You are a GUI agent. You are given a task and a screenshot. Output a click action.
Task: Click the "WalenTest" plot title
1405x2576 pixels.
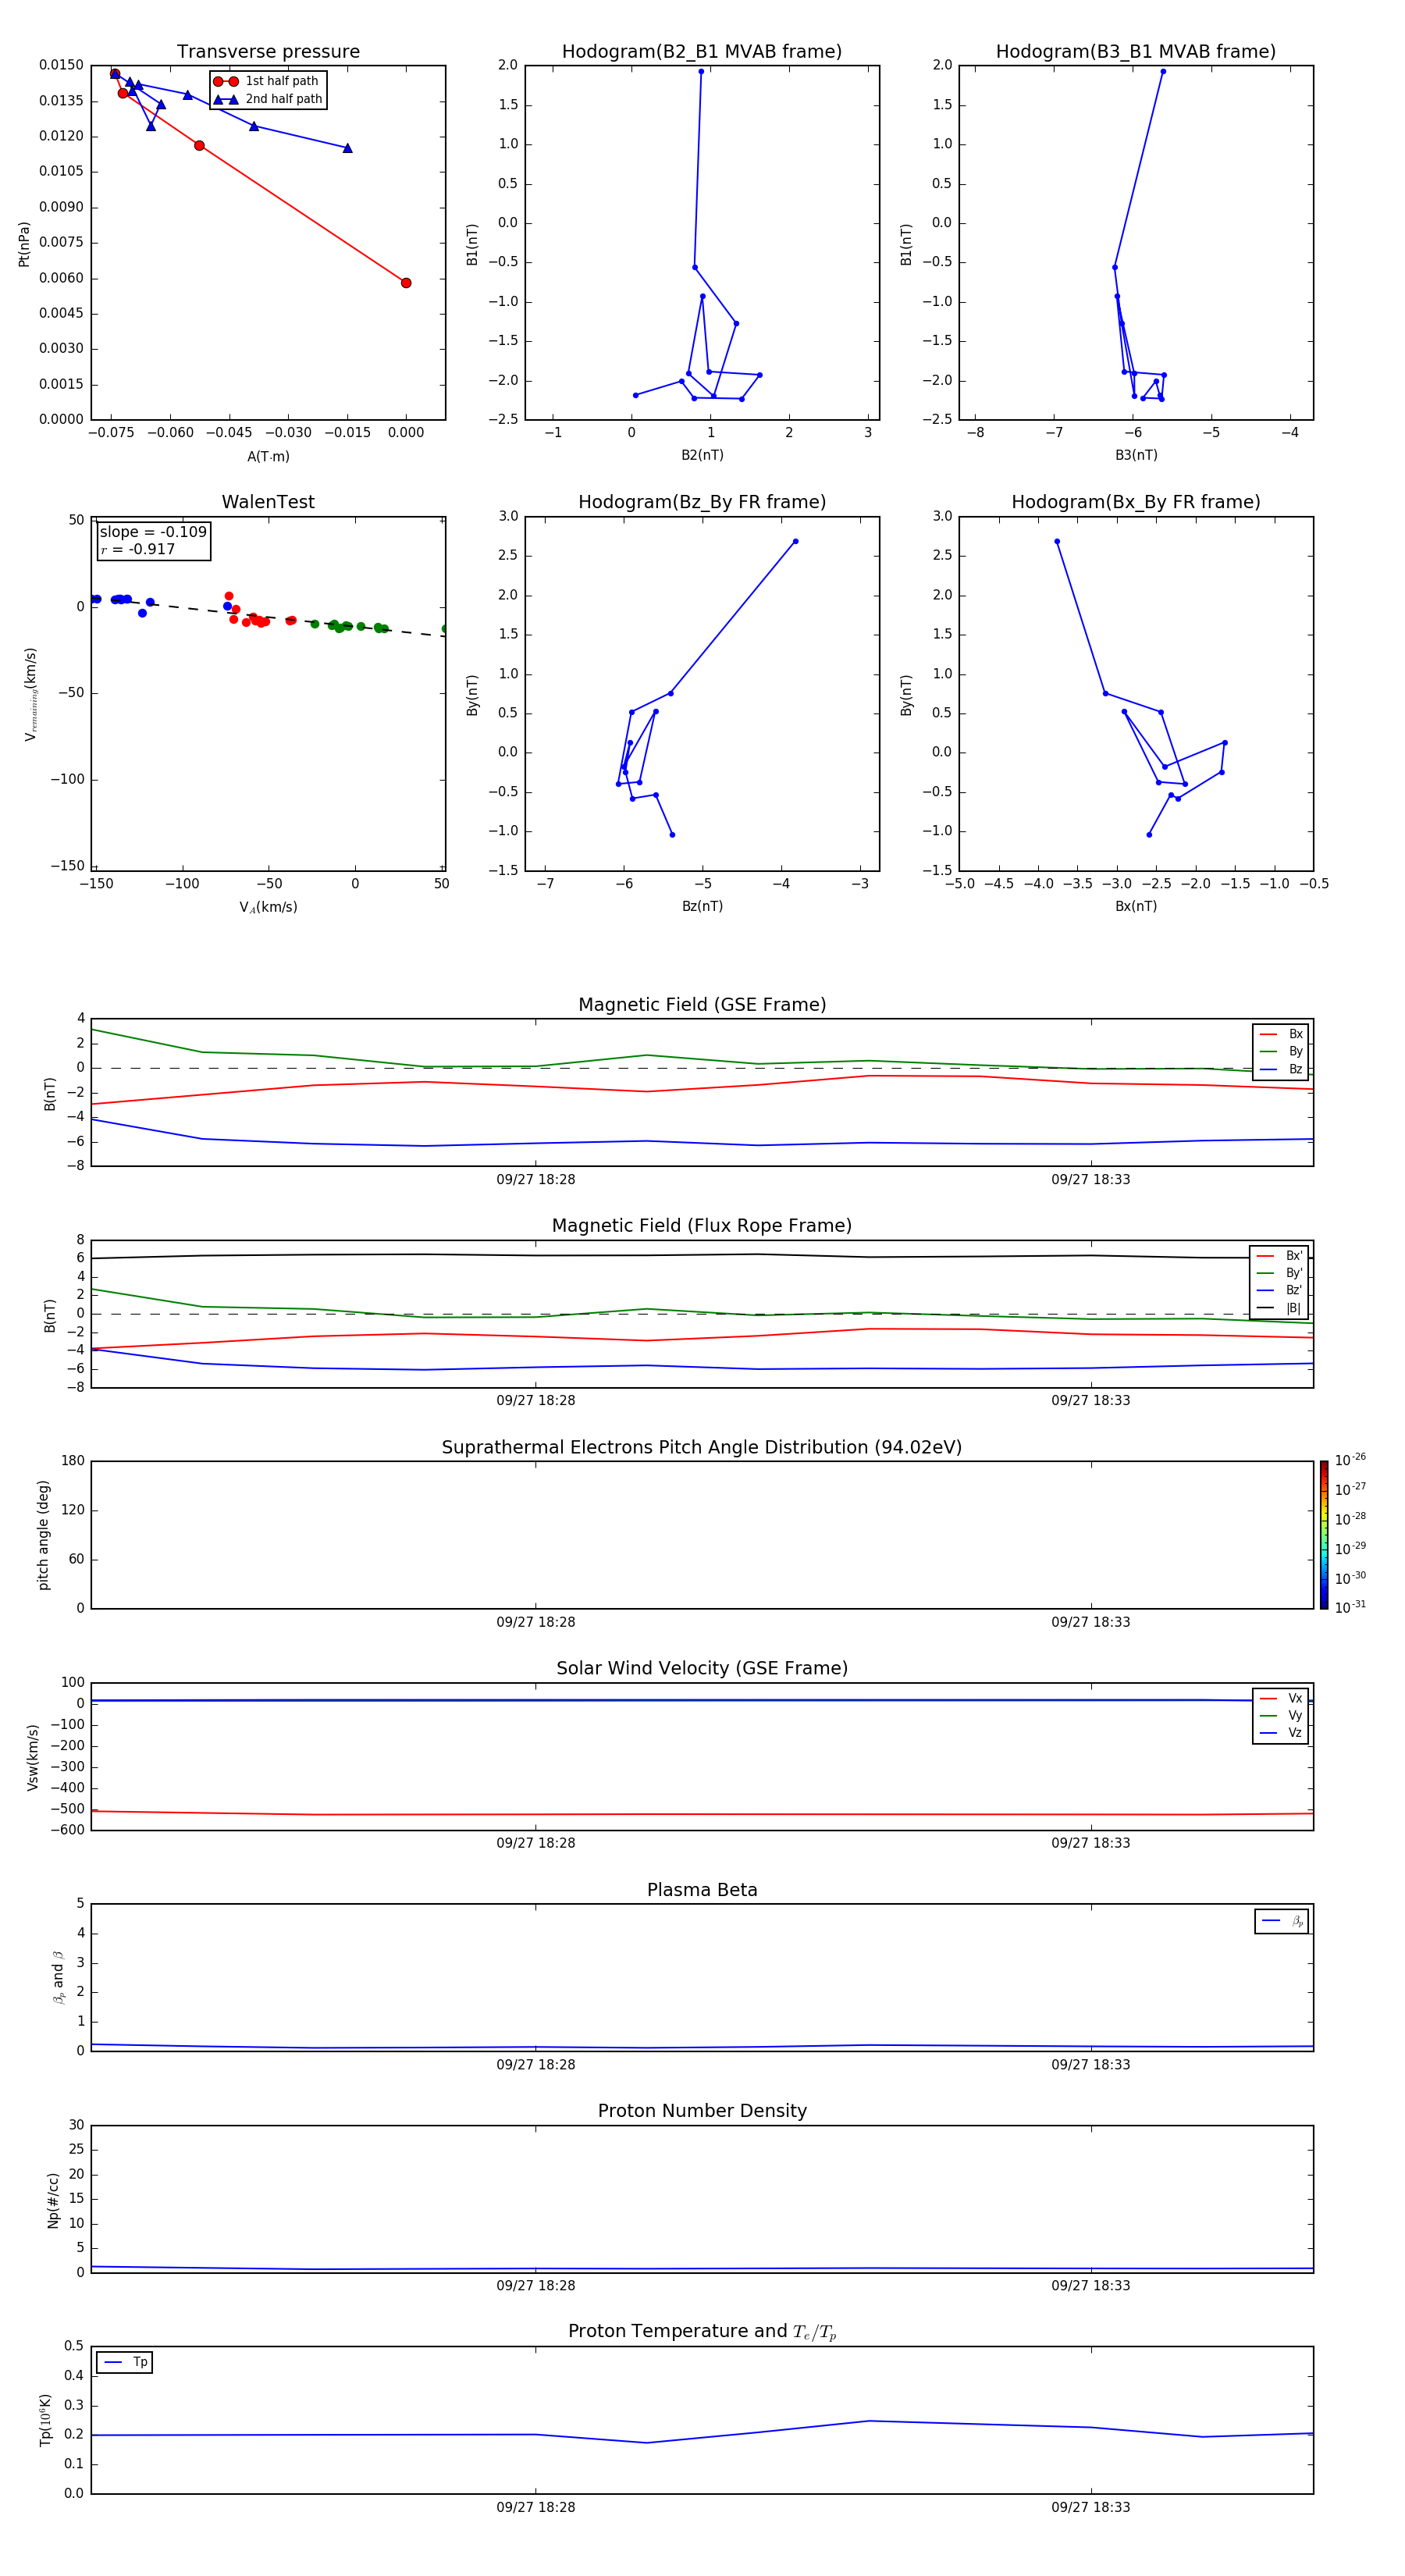[268, 502]
